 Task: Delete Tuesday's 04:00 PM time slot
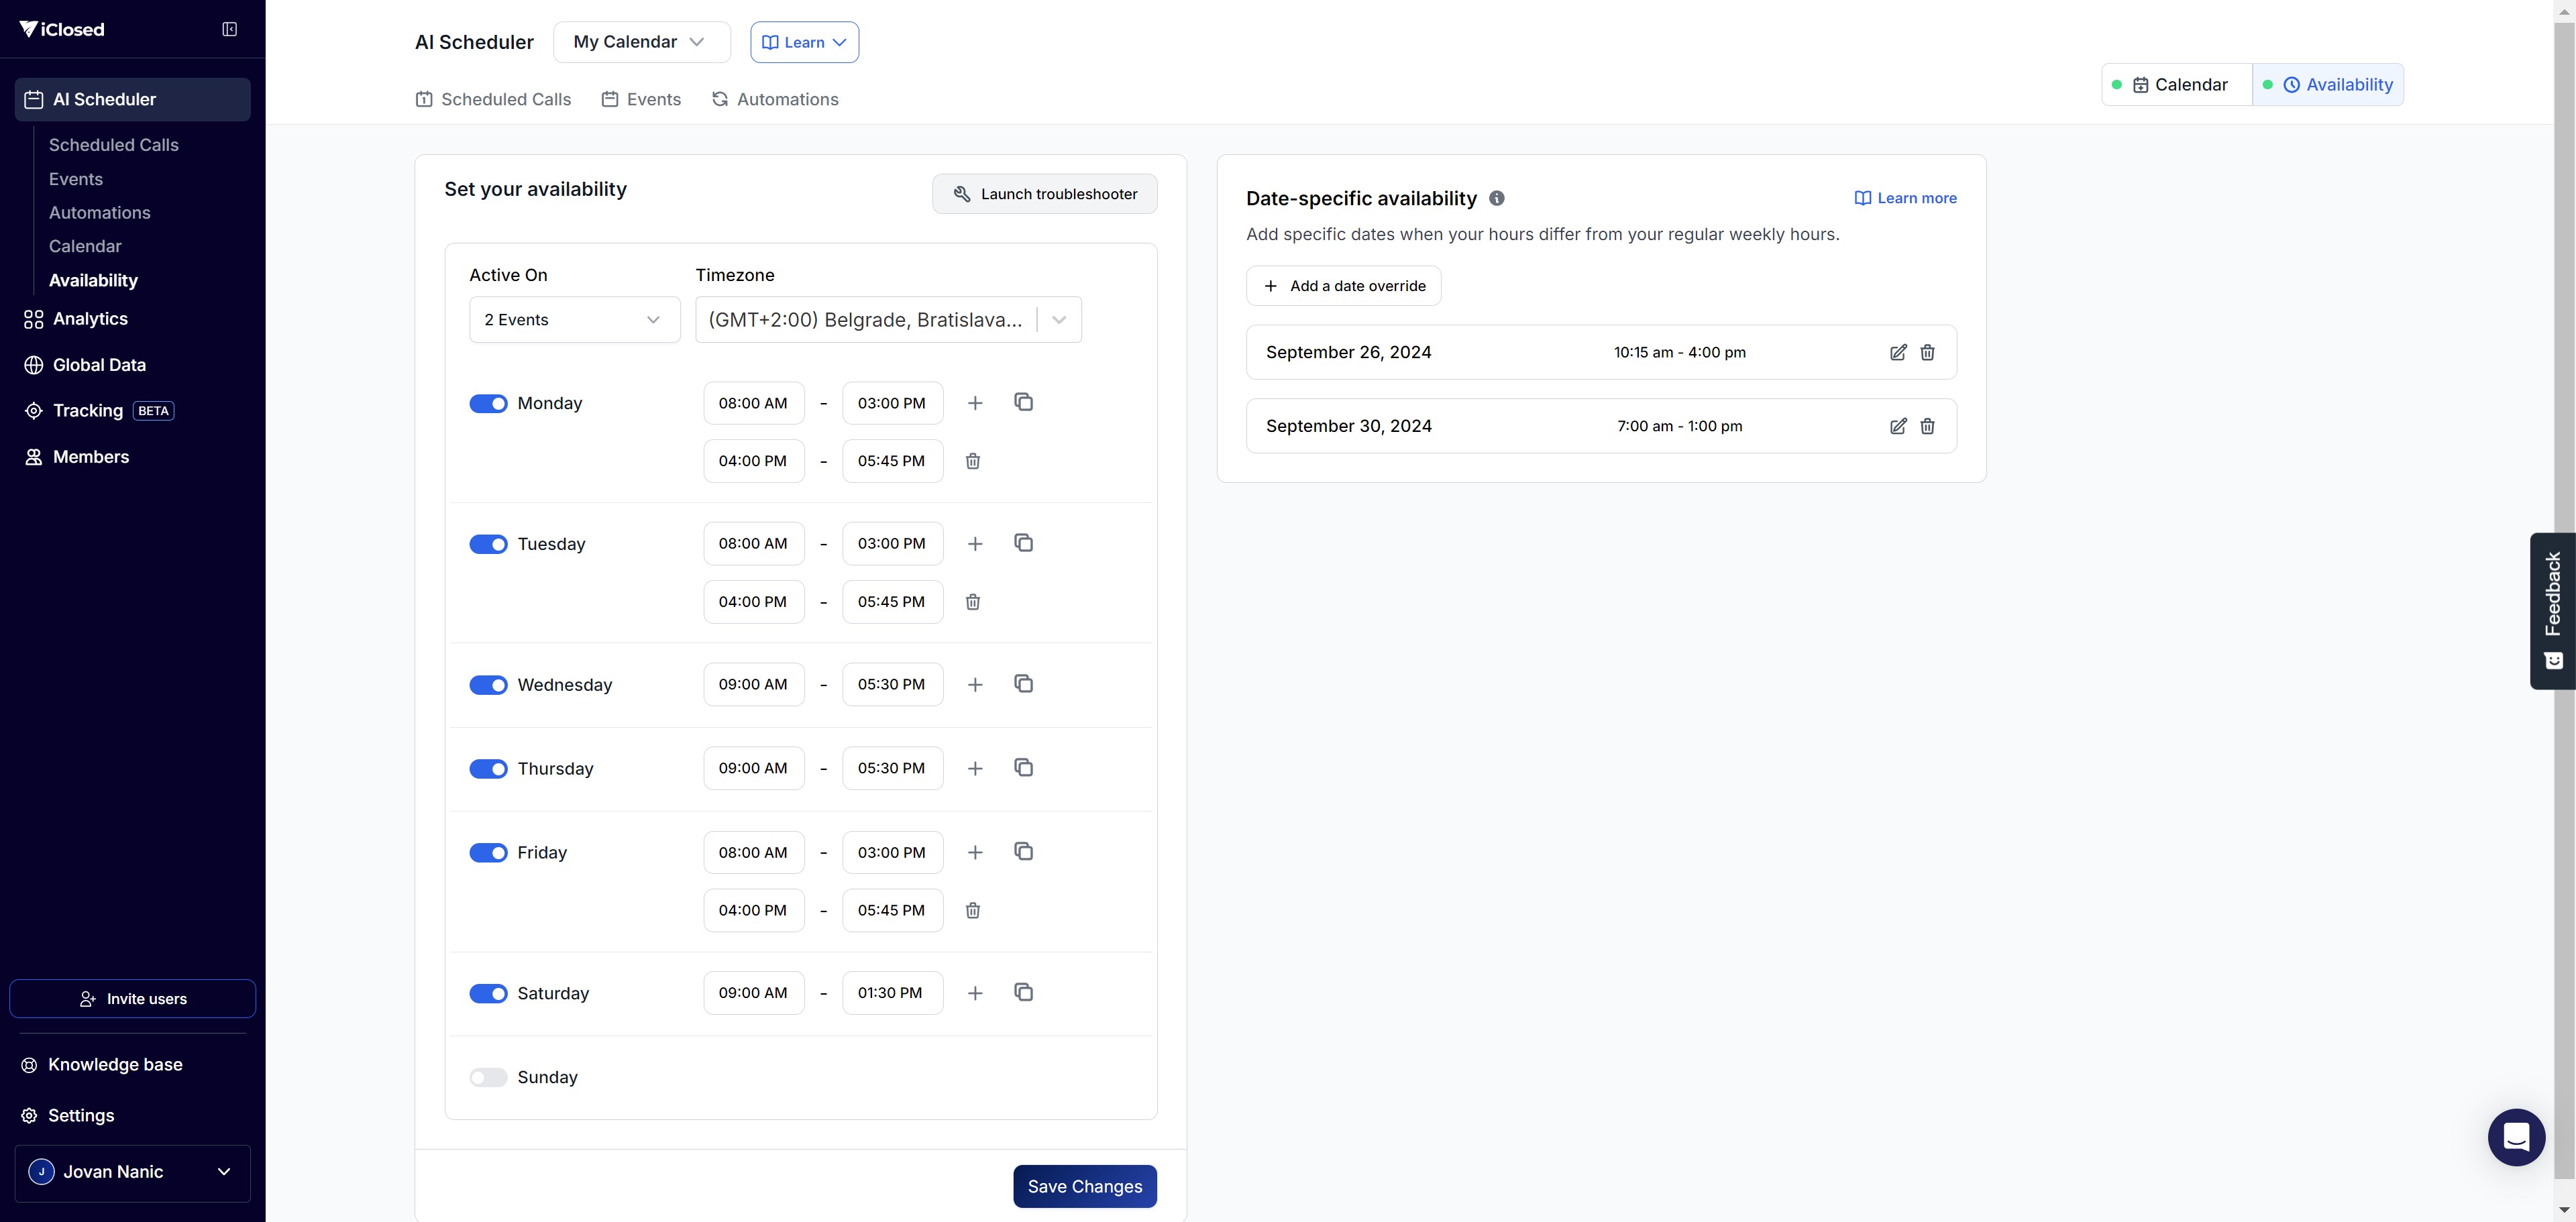click(x=972, y=602)
